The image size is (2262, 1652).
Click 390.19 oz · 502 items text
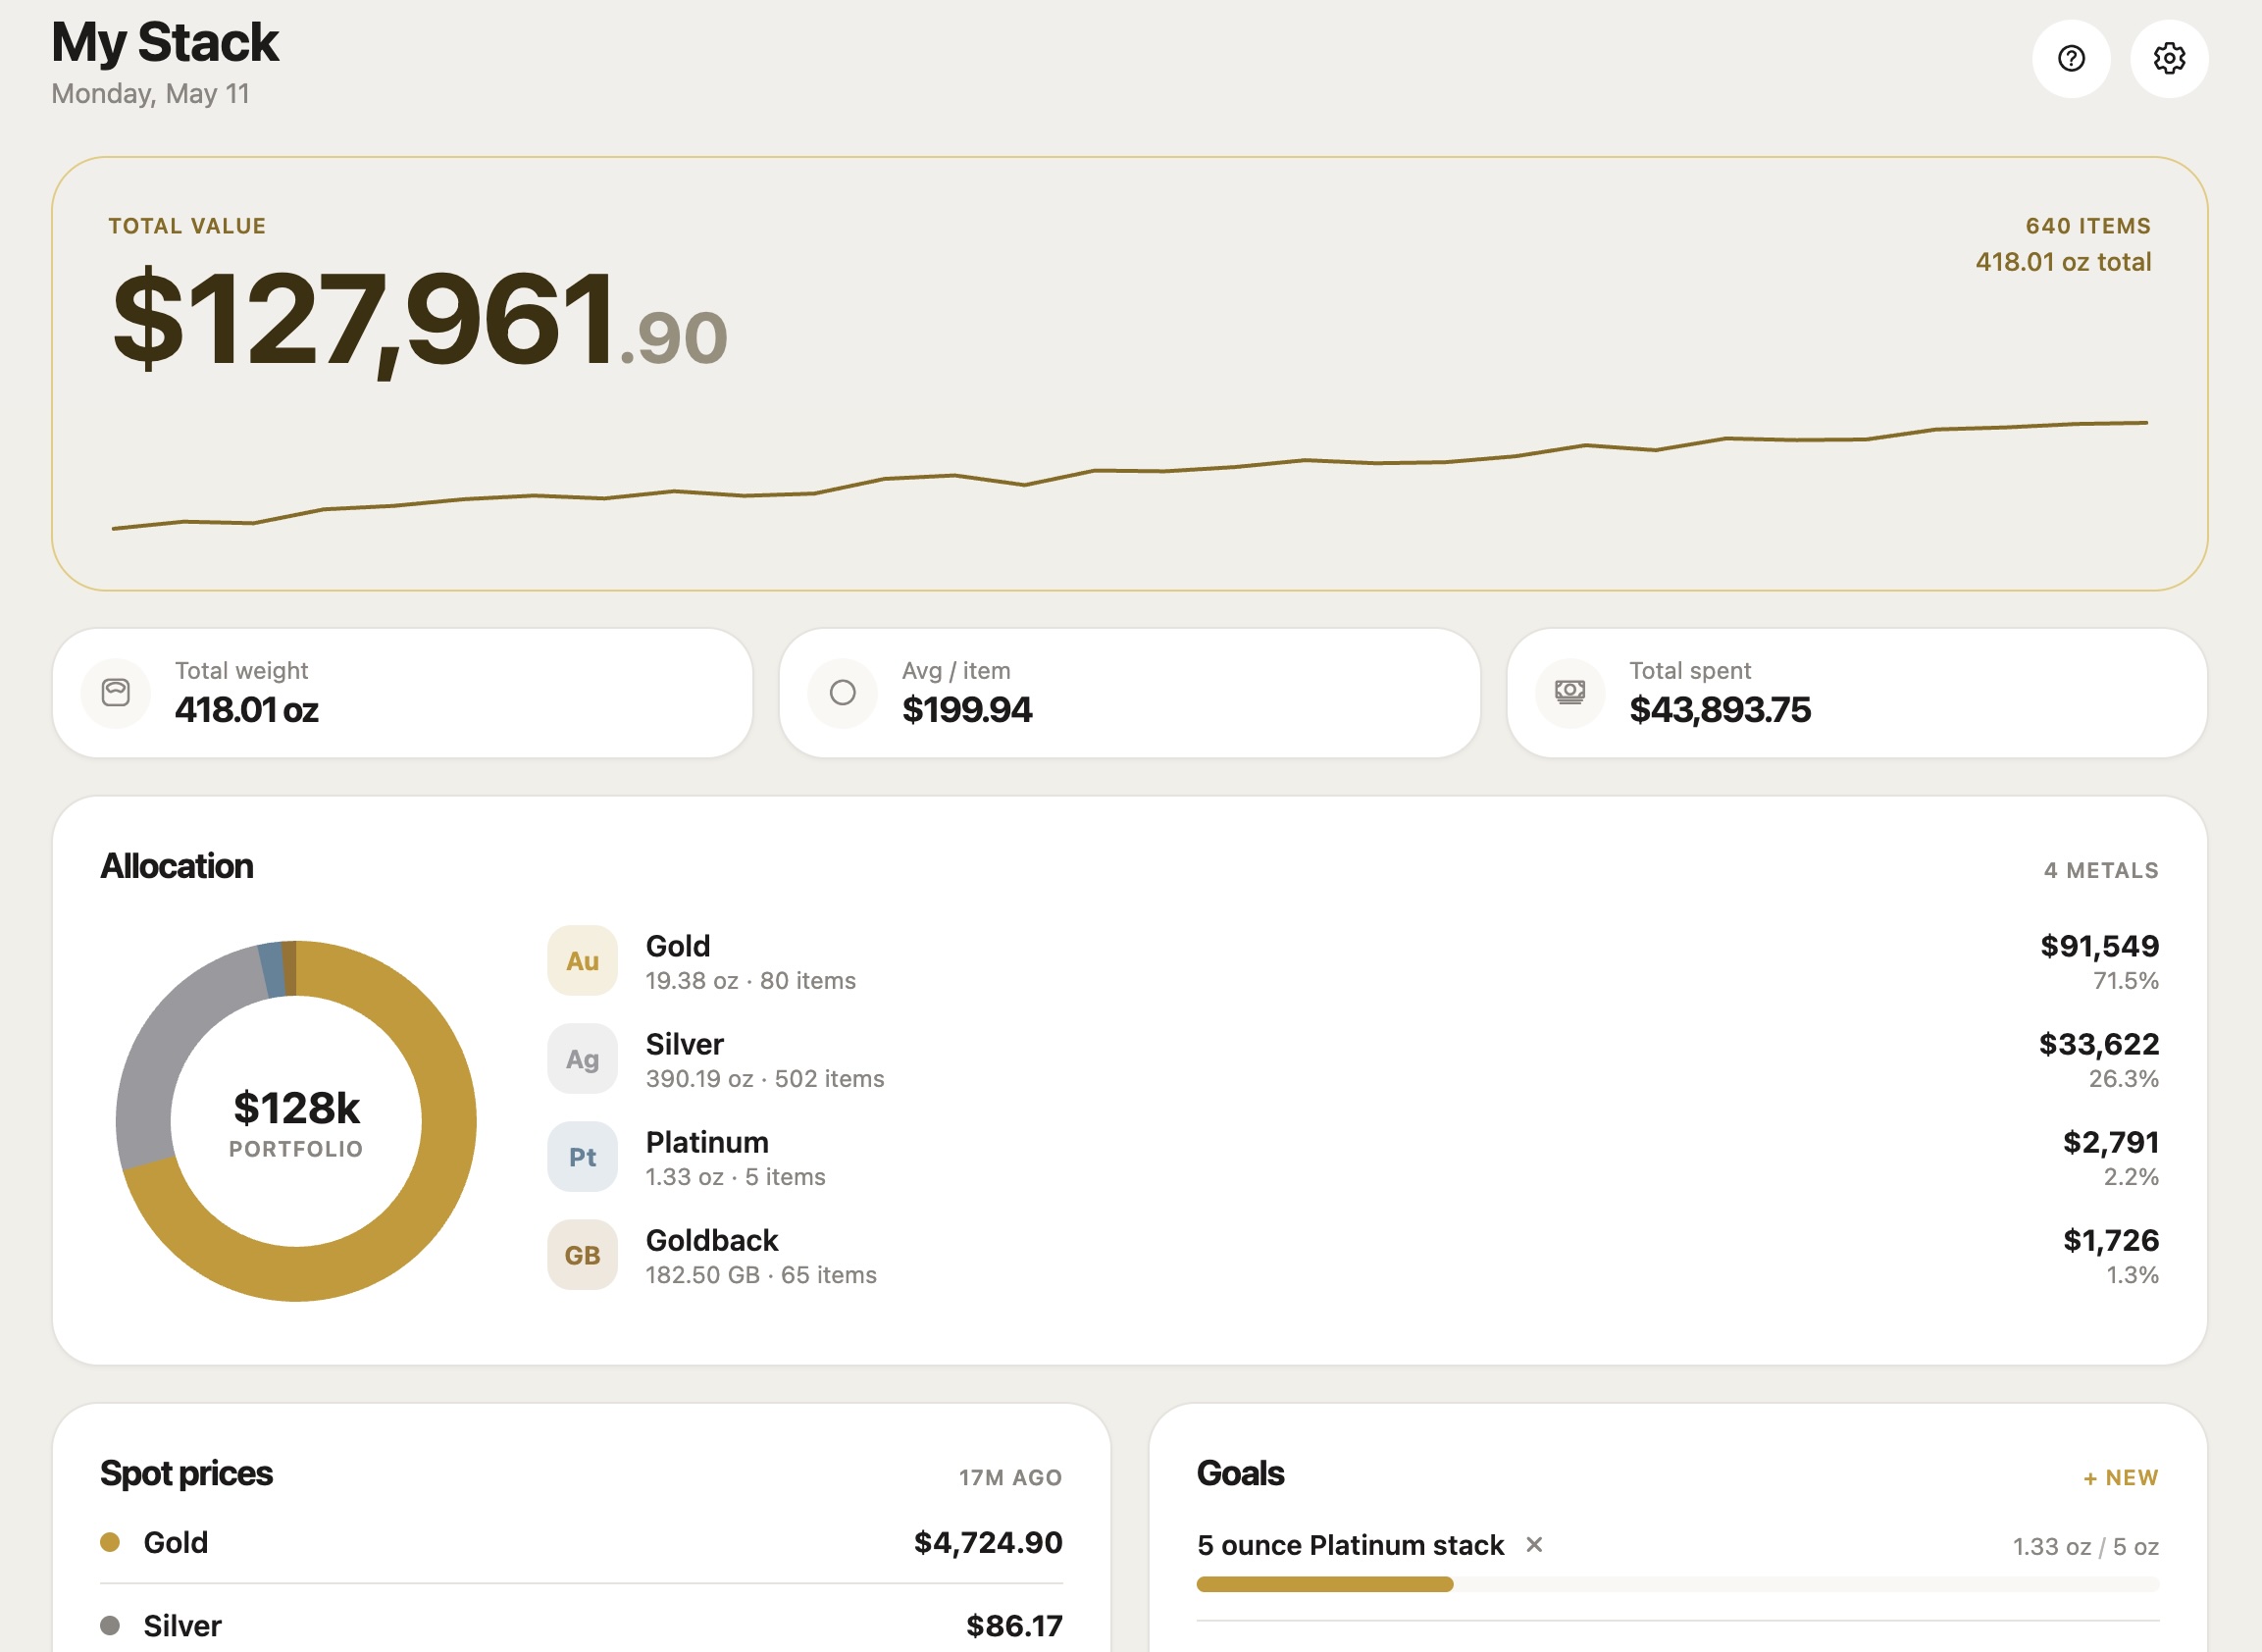765,1079
